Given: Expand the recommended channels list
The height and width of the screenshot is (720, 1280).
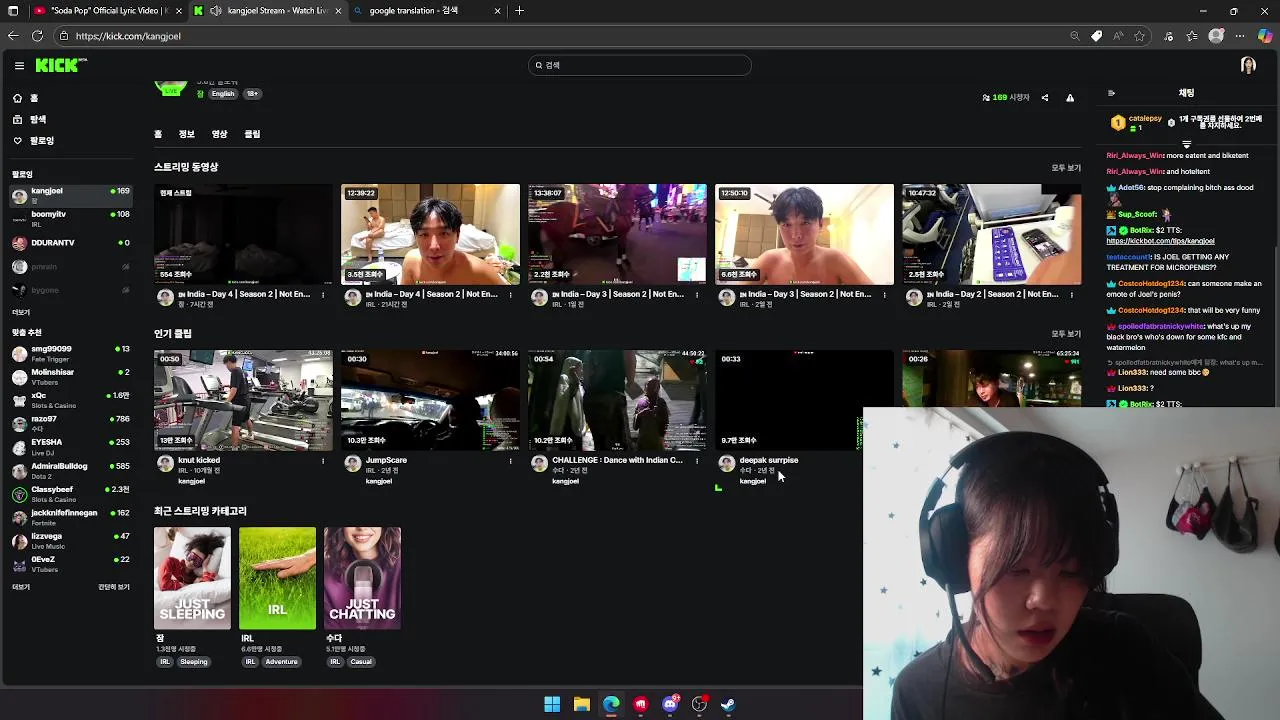Looking at the screenshot, I should click(x=21, y=587).
